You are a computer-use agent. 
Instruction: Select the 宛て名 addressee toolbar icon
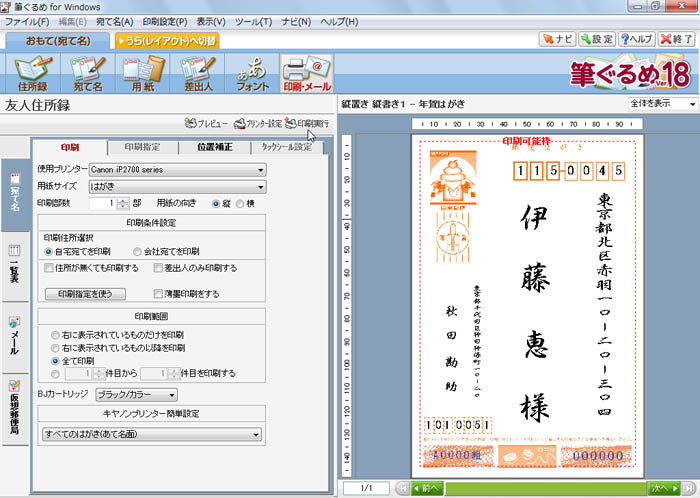88,74
